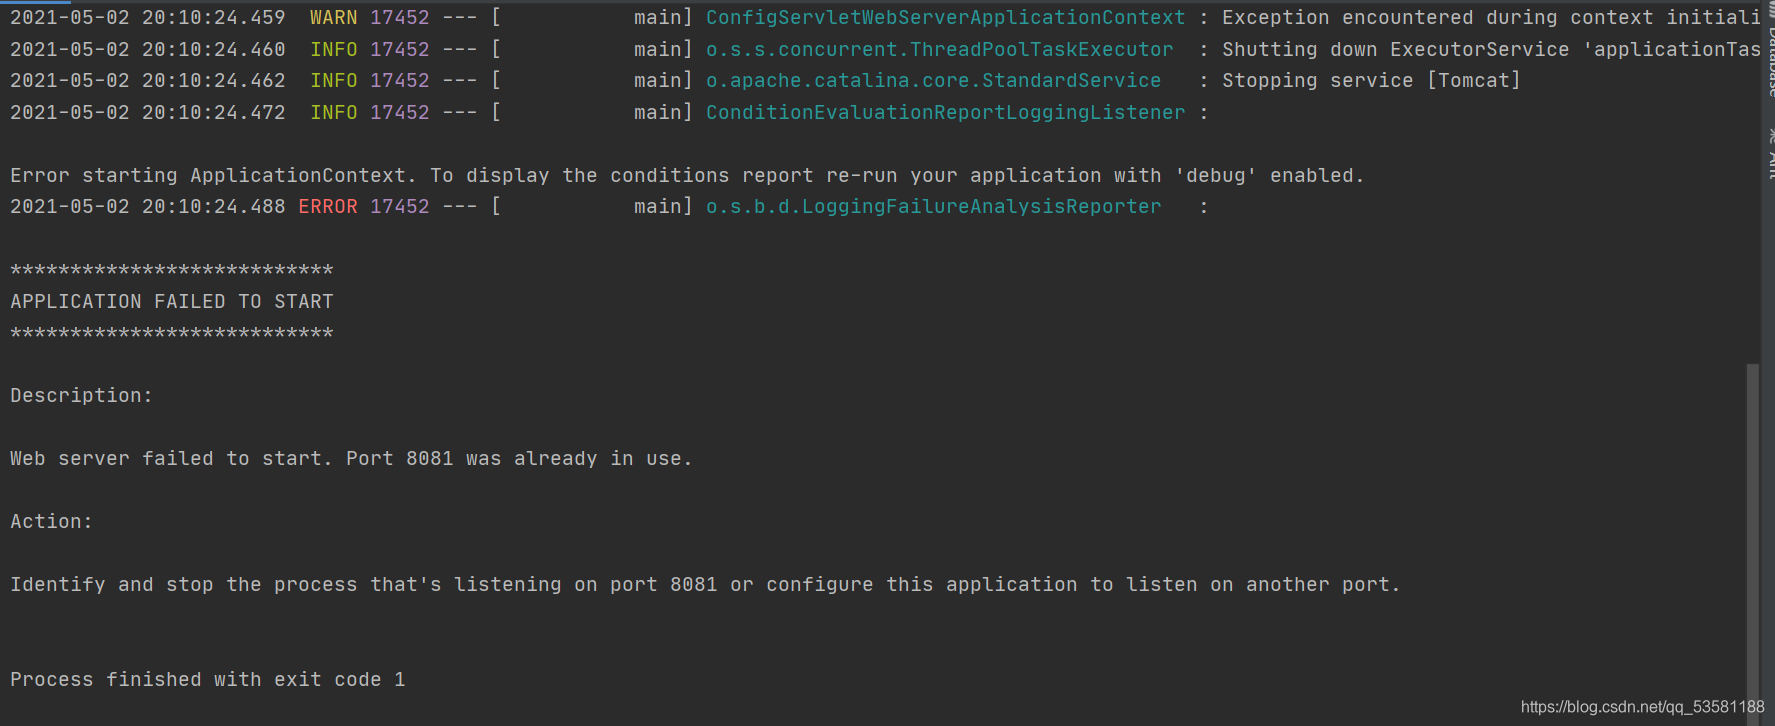Click the WARN log level text
This screenshot has width=1775, height=726.
pyautogui.click(x=333, y=18)
